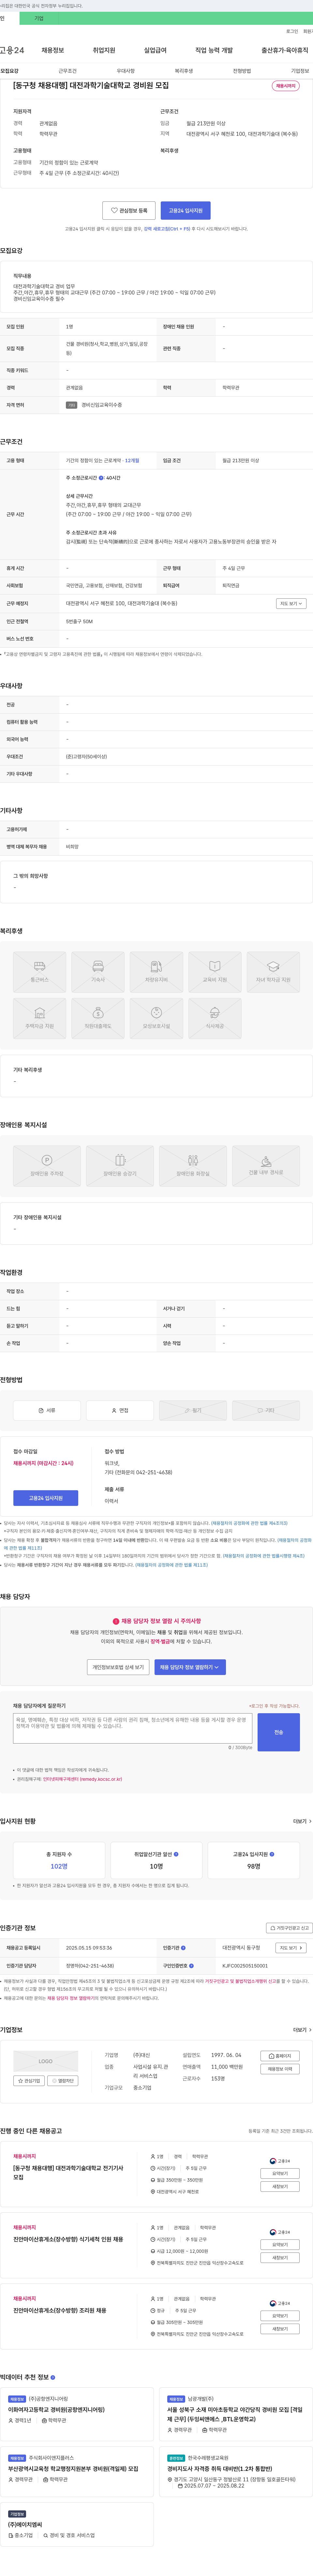Click the 장애인용 주차장 facility icon
Screen dimensions: 313x2576
click(47, 1166)
